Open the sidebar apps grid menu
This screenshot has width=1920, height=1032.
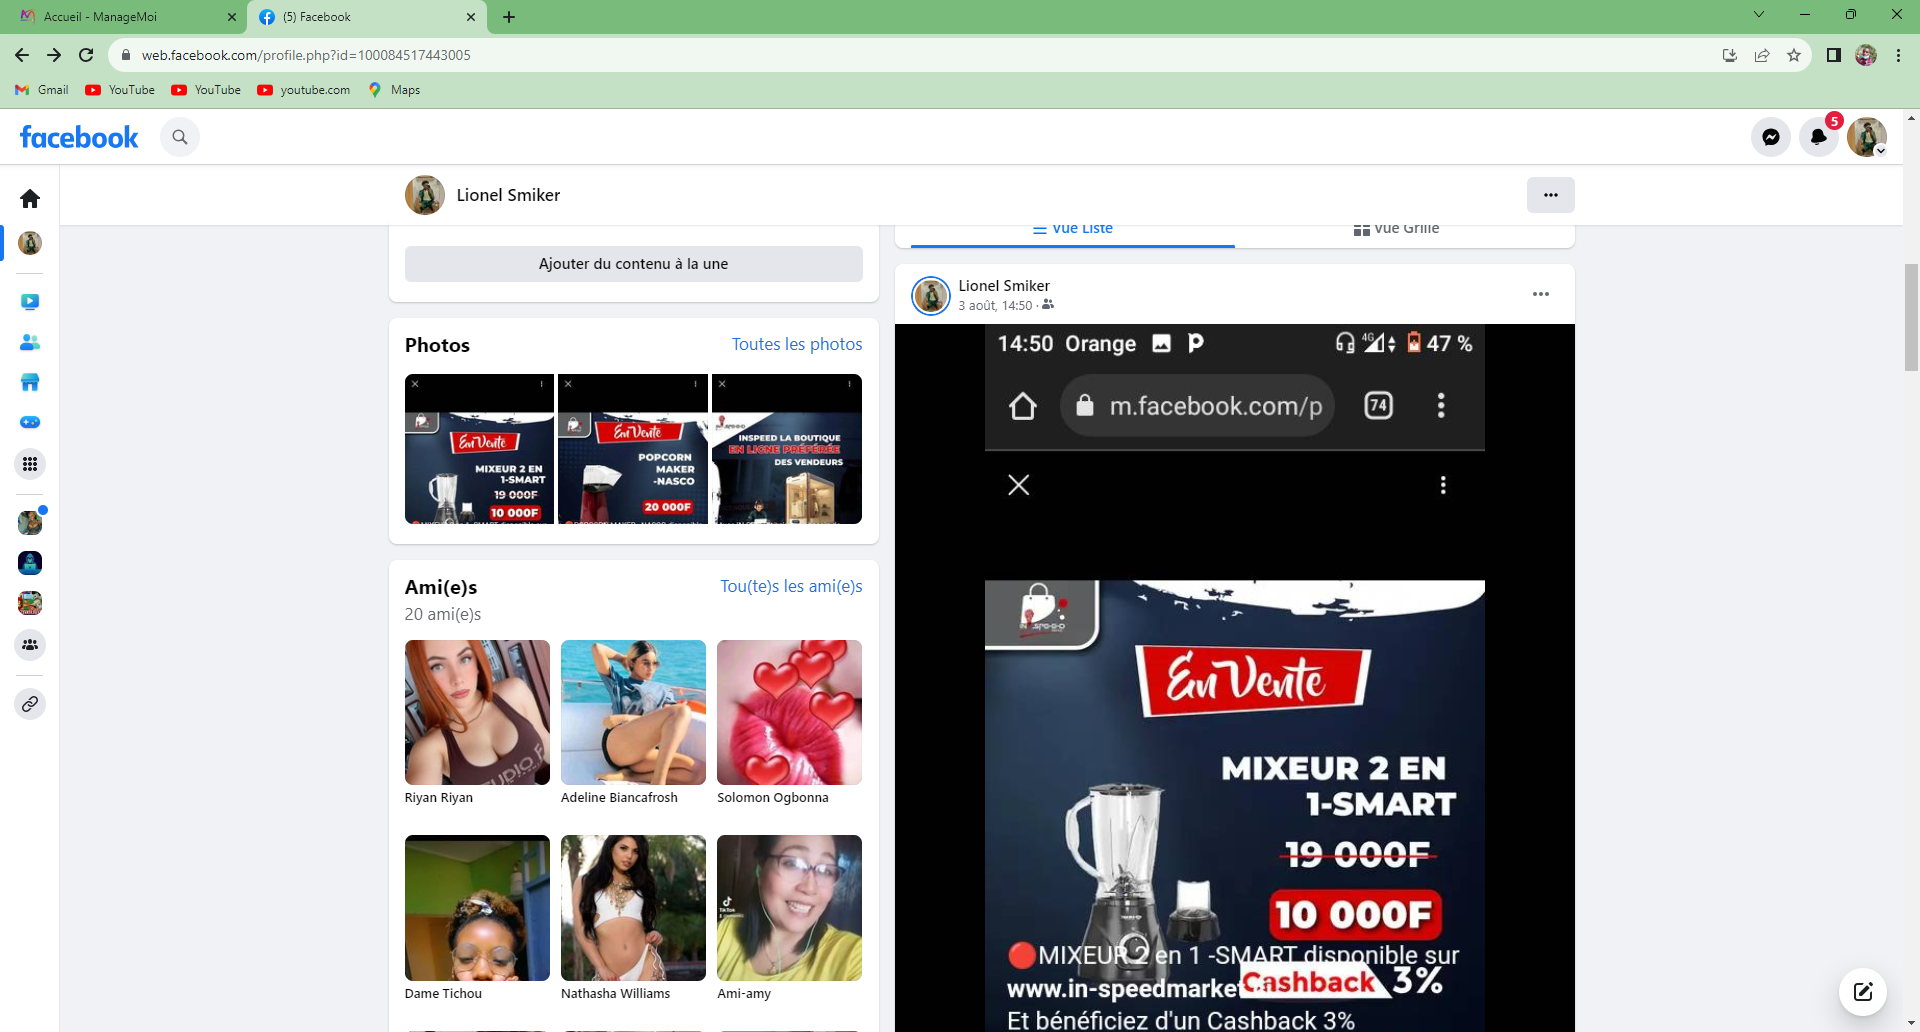30,464
